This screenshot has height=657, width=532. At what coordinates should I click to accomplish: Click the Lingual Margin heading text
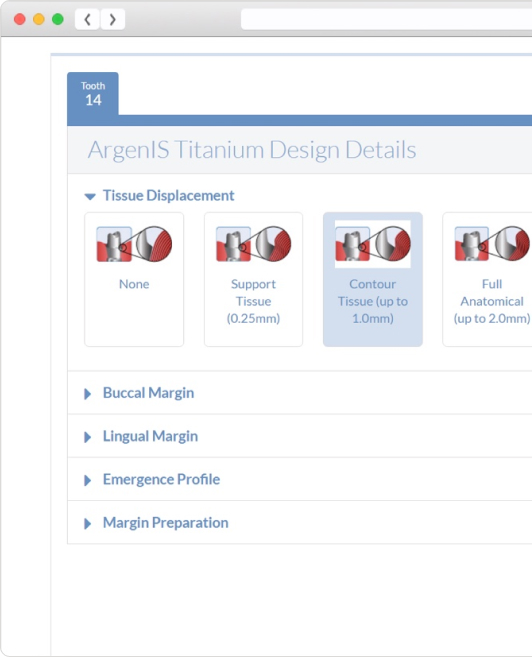click(x=150, y=436)
